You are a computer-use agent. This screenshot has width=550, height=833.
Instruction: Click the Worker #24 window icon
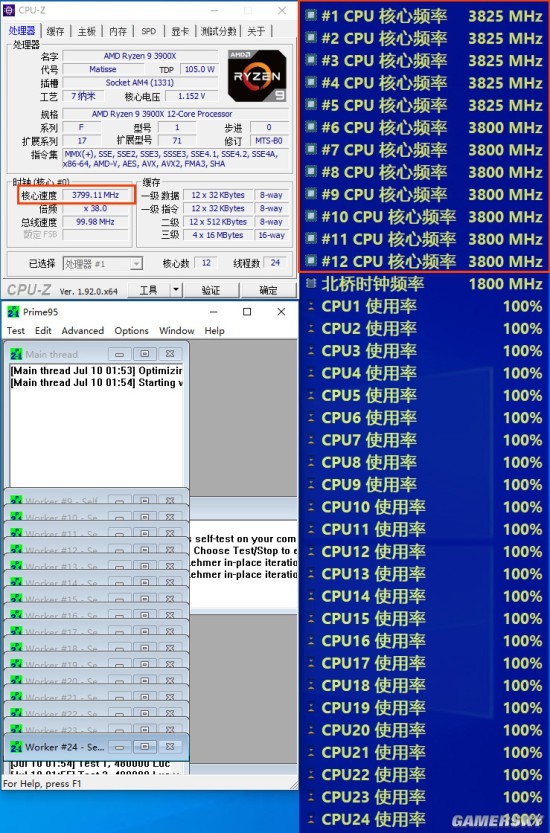(x=16, y=747)
